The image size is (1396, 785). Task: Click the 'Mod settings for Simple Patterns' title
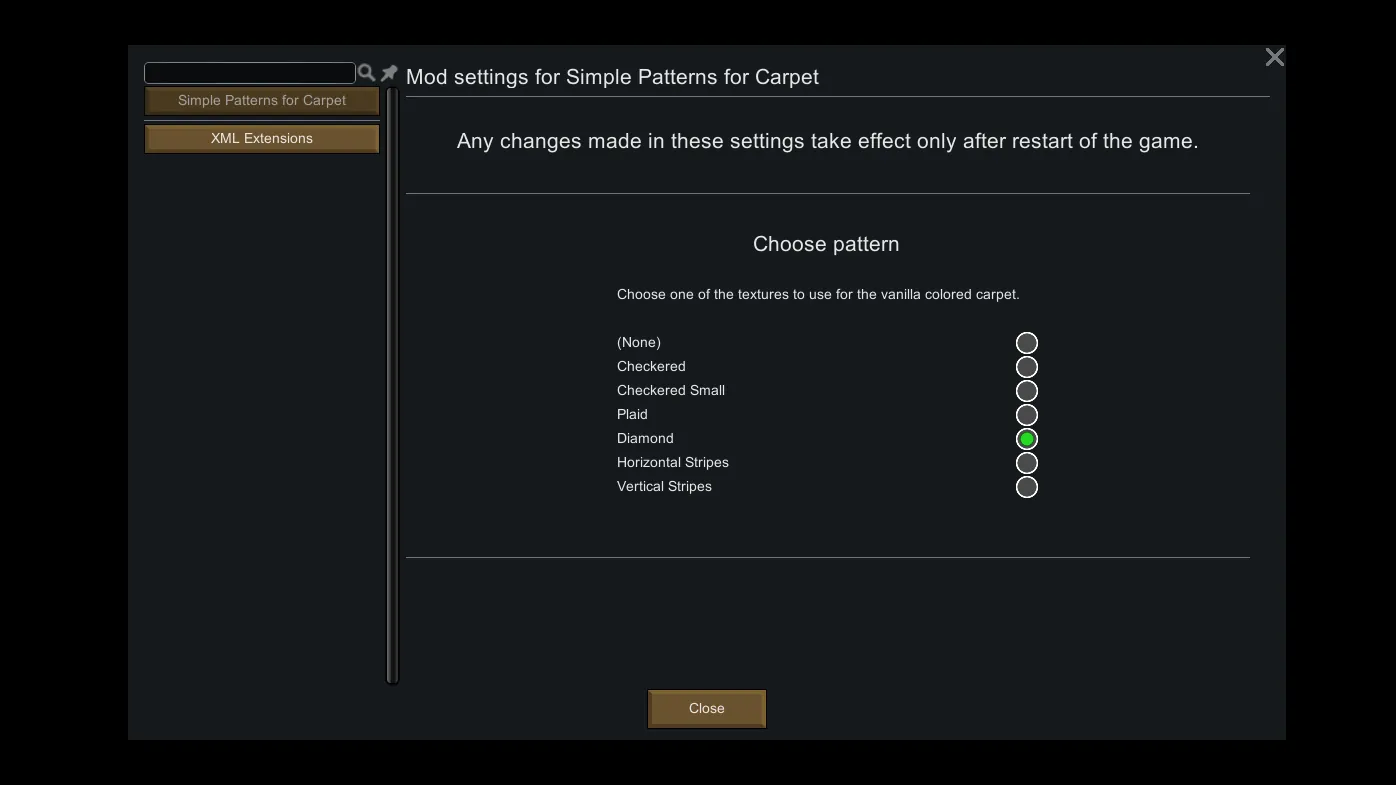point(612,77)
